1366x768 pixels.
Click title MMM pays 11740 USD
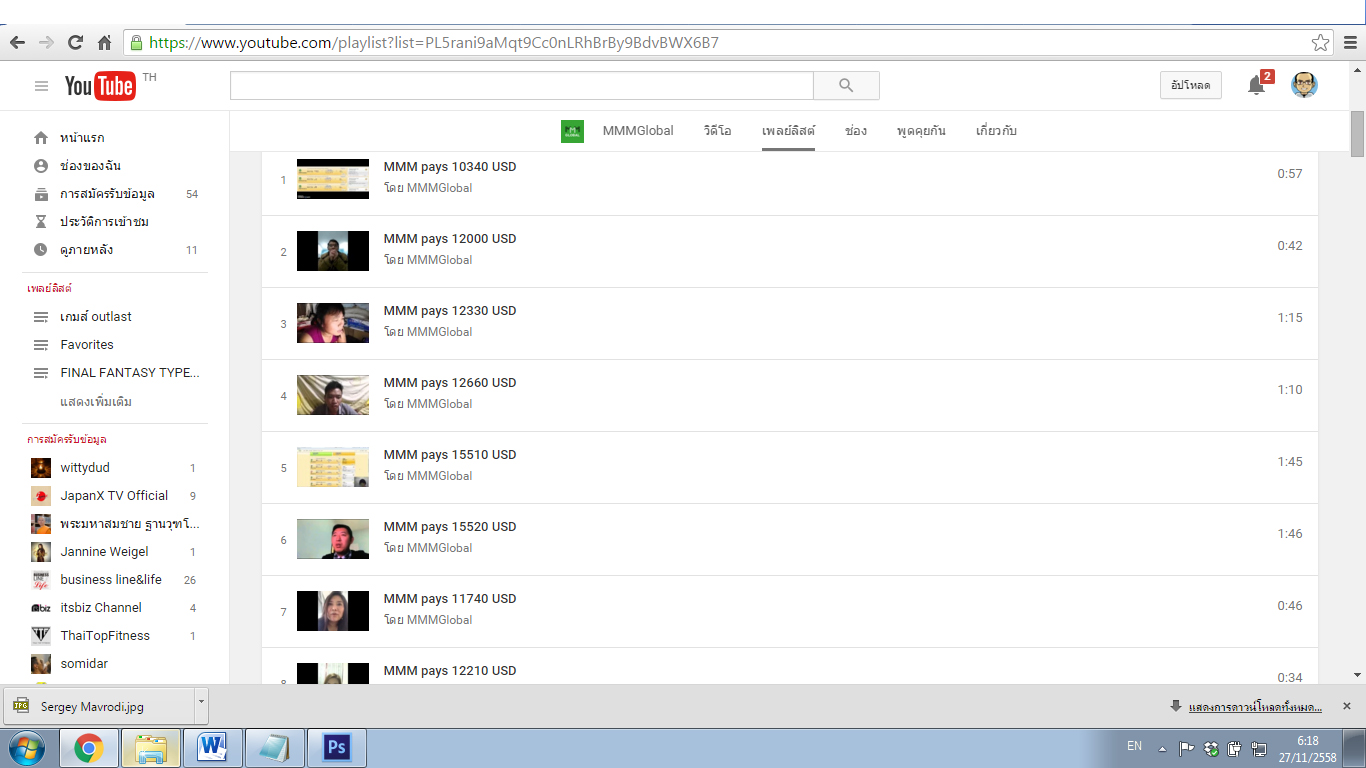tap(450, 599)
